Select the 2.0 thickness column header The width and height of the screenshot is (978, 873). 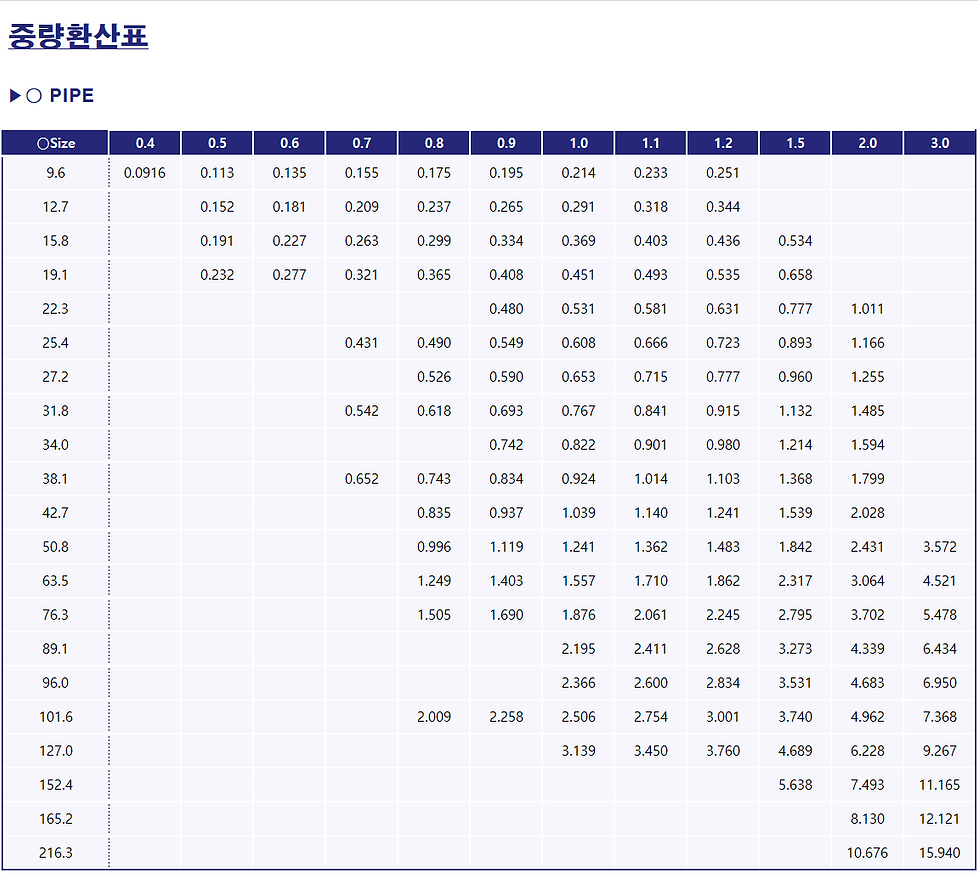coord(868,143)
